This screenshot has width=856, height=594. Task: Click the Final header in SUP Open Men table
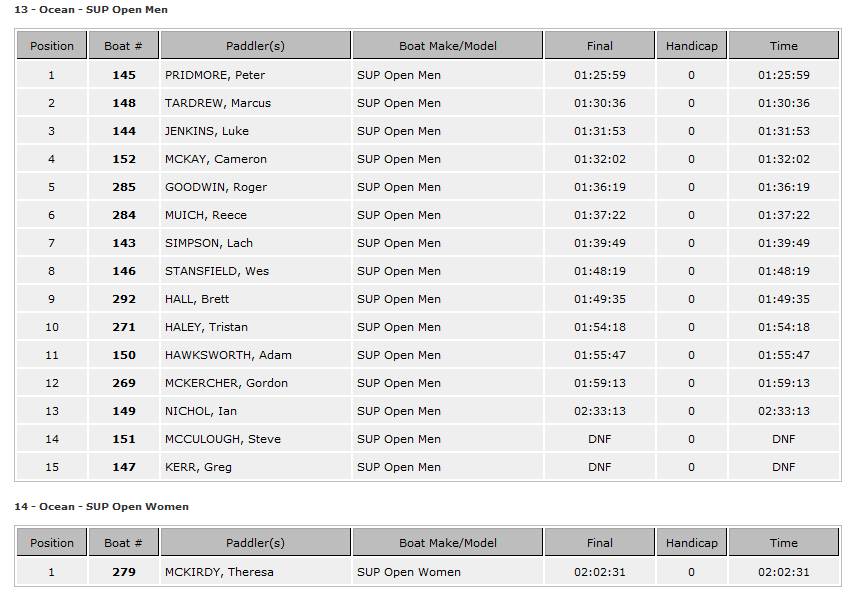click(599, 46)
